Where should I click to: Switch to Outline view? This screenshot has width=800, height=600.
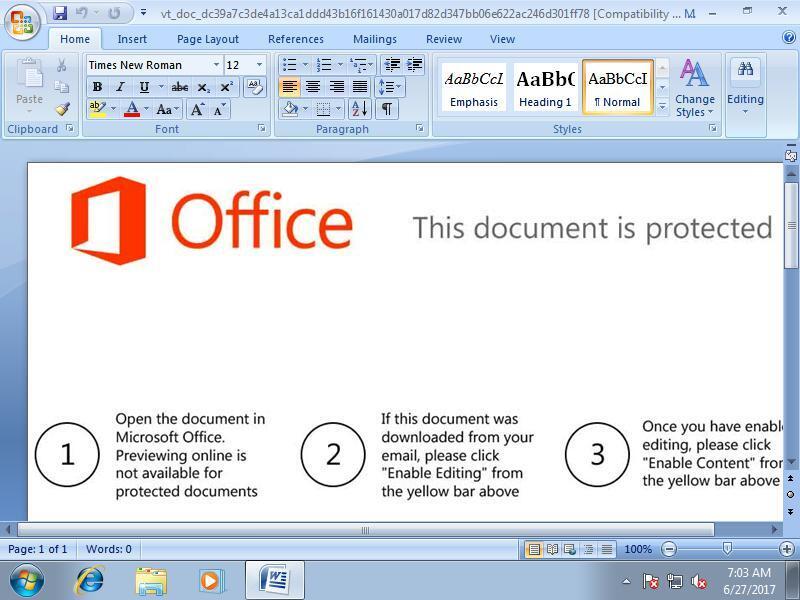[588, 549]
